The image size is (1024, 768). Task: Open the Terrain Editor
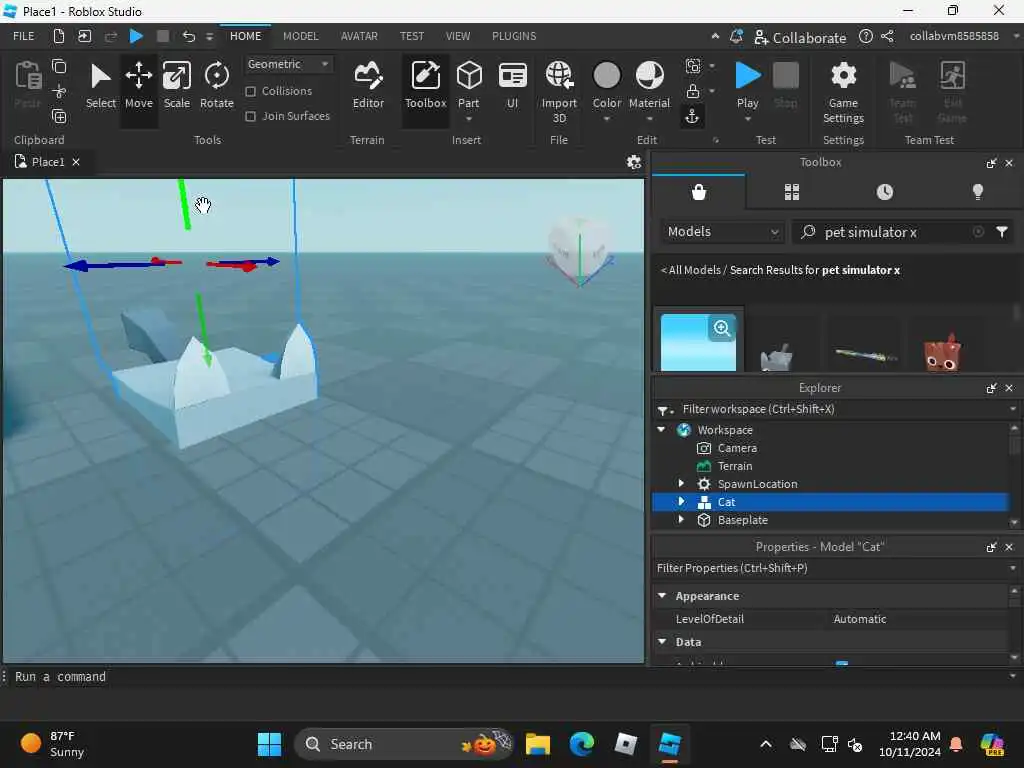368,85
